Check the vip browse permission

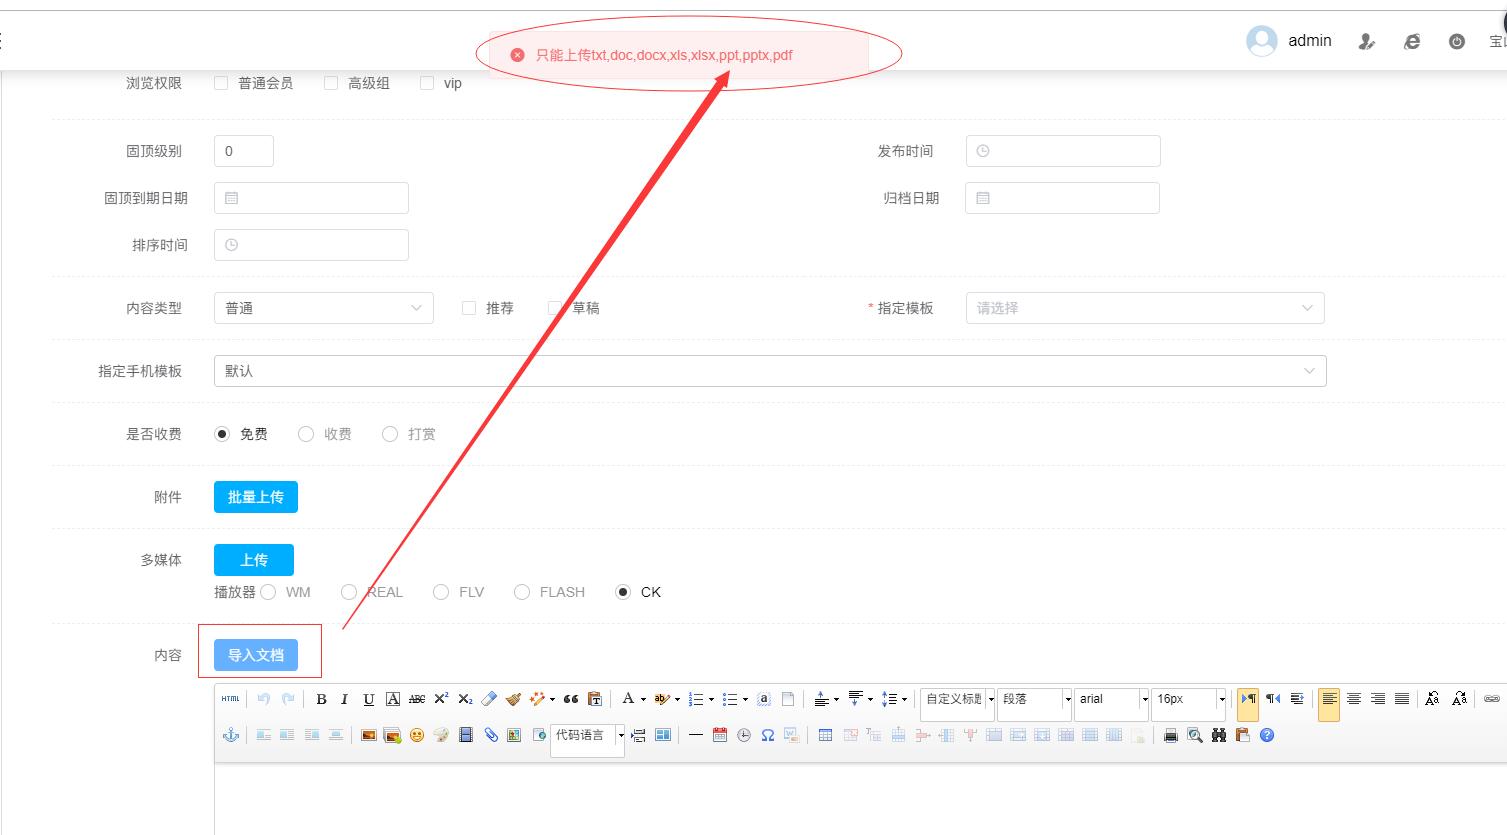[427, 83]
